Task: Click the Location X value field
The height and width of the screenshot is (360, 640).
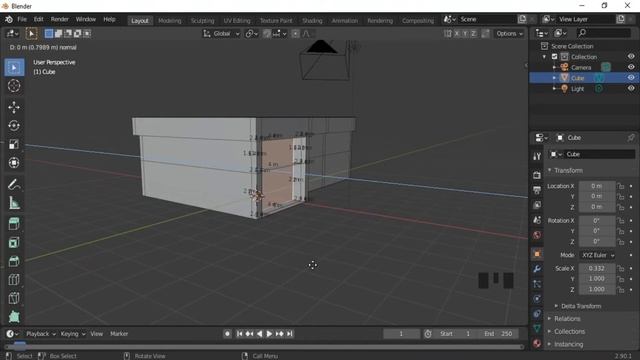Action: [x=597, y=186]
